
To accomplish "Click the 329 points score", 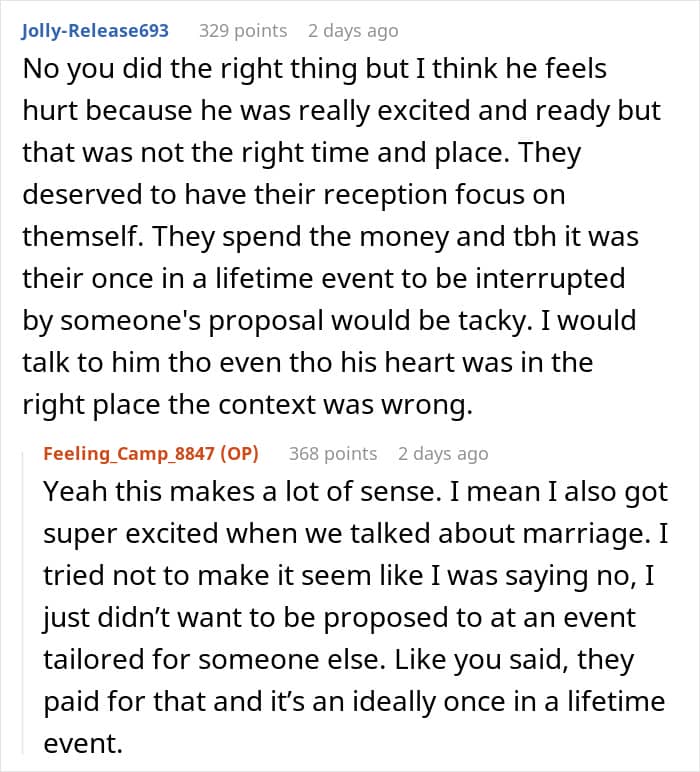I will click(x=243, y=31).
